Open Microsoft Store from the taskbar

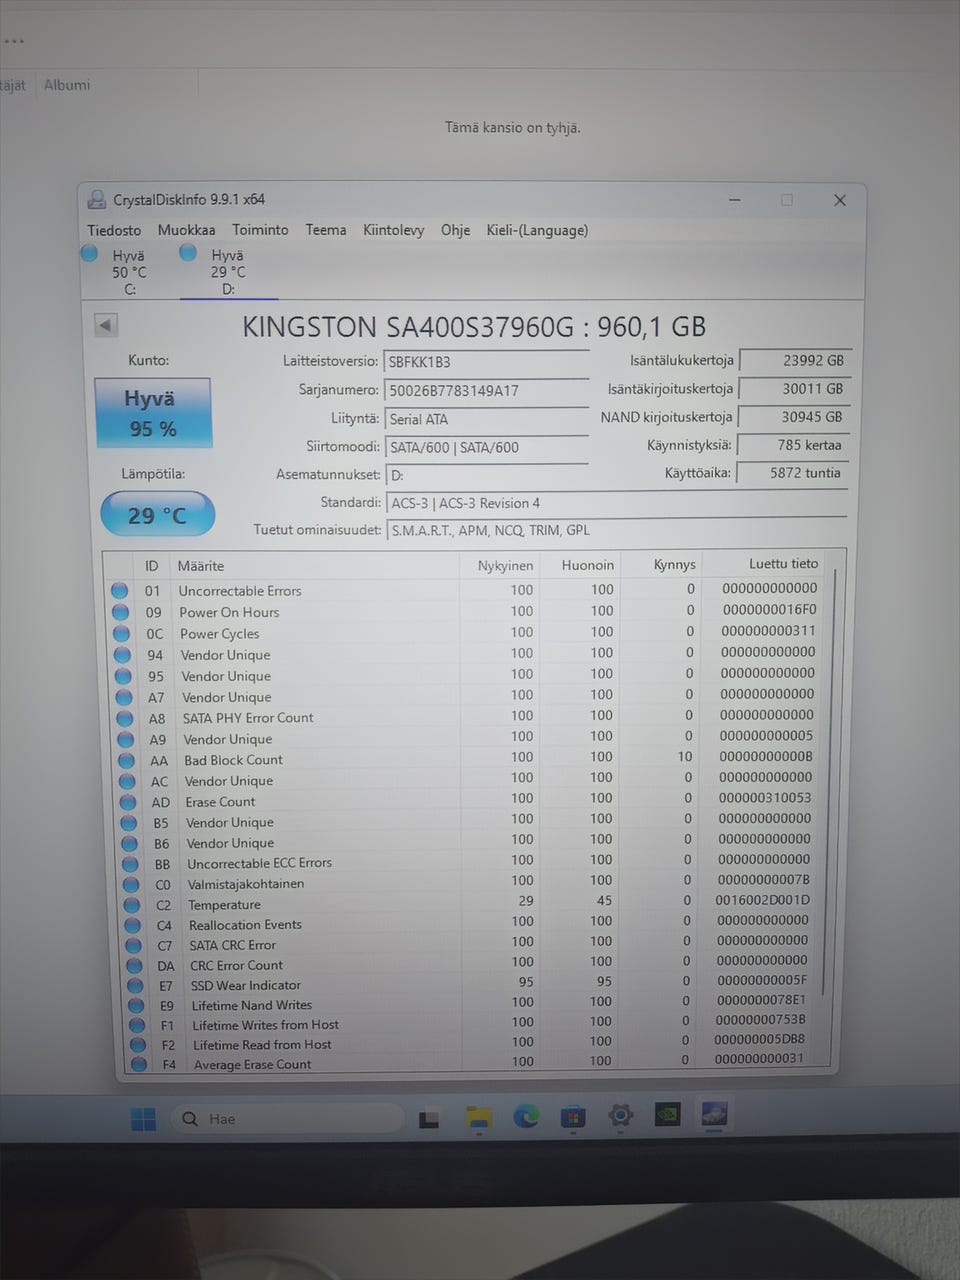[x=573, y=1117]
